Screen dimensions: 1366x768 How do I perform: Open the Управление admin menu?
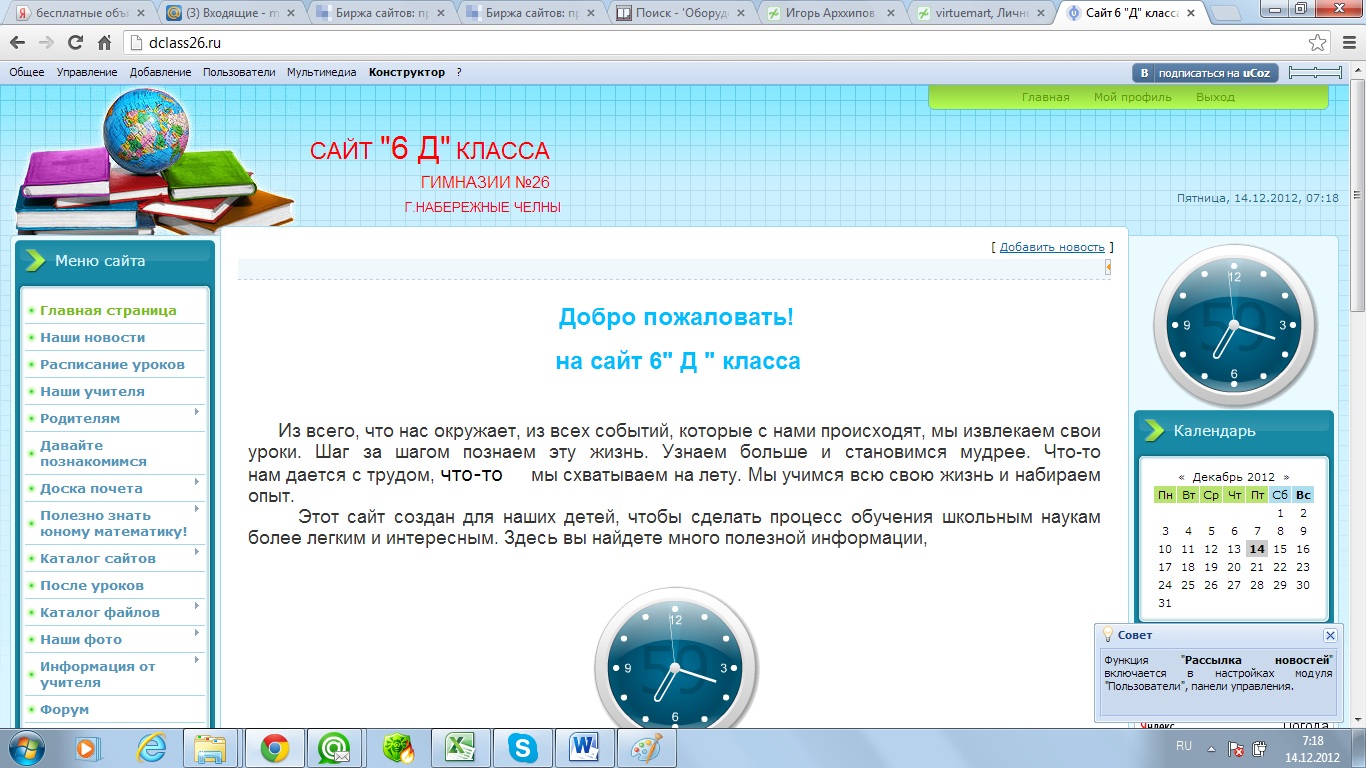(87, 72)
